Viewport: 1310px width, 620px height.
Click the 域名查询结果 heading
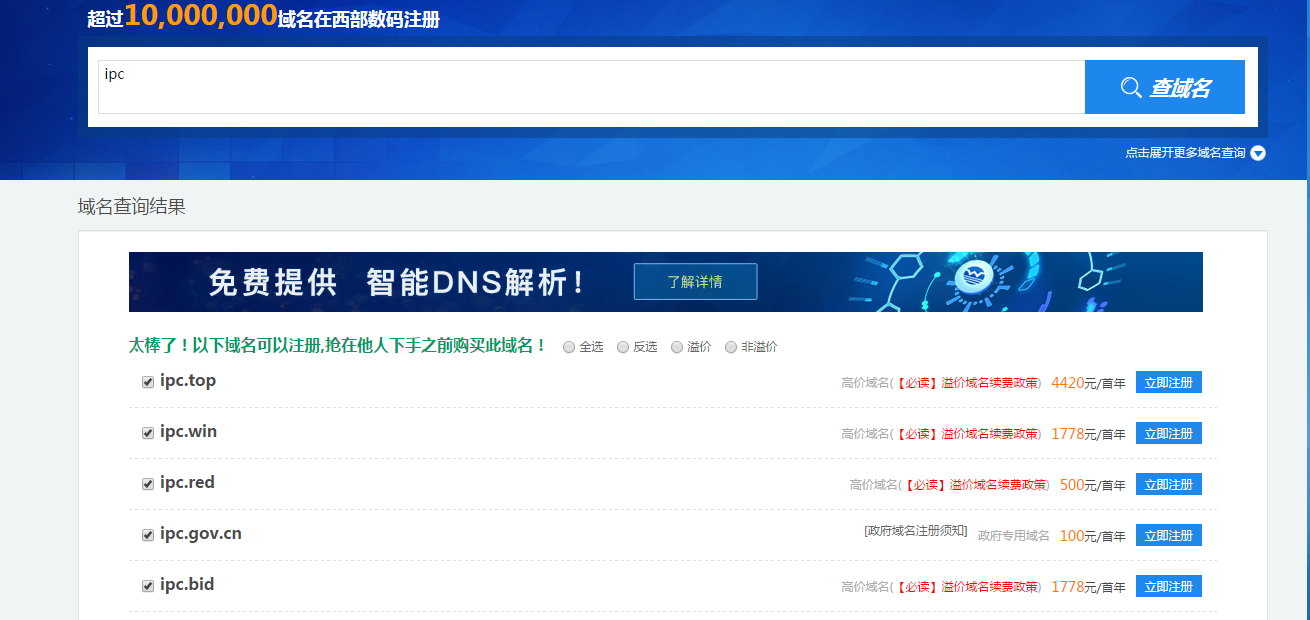[132, 207]
